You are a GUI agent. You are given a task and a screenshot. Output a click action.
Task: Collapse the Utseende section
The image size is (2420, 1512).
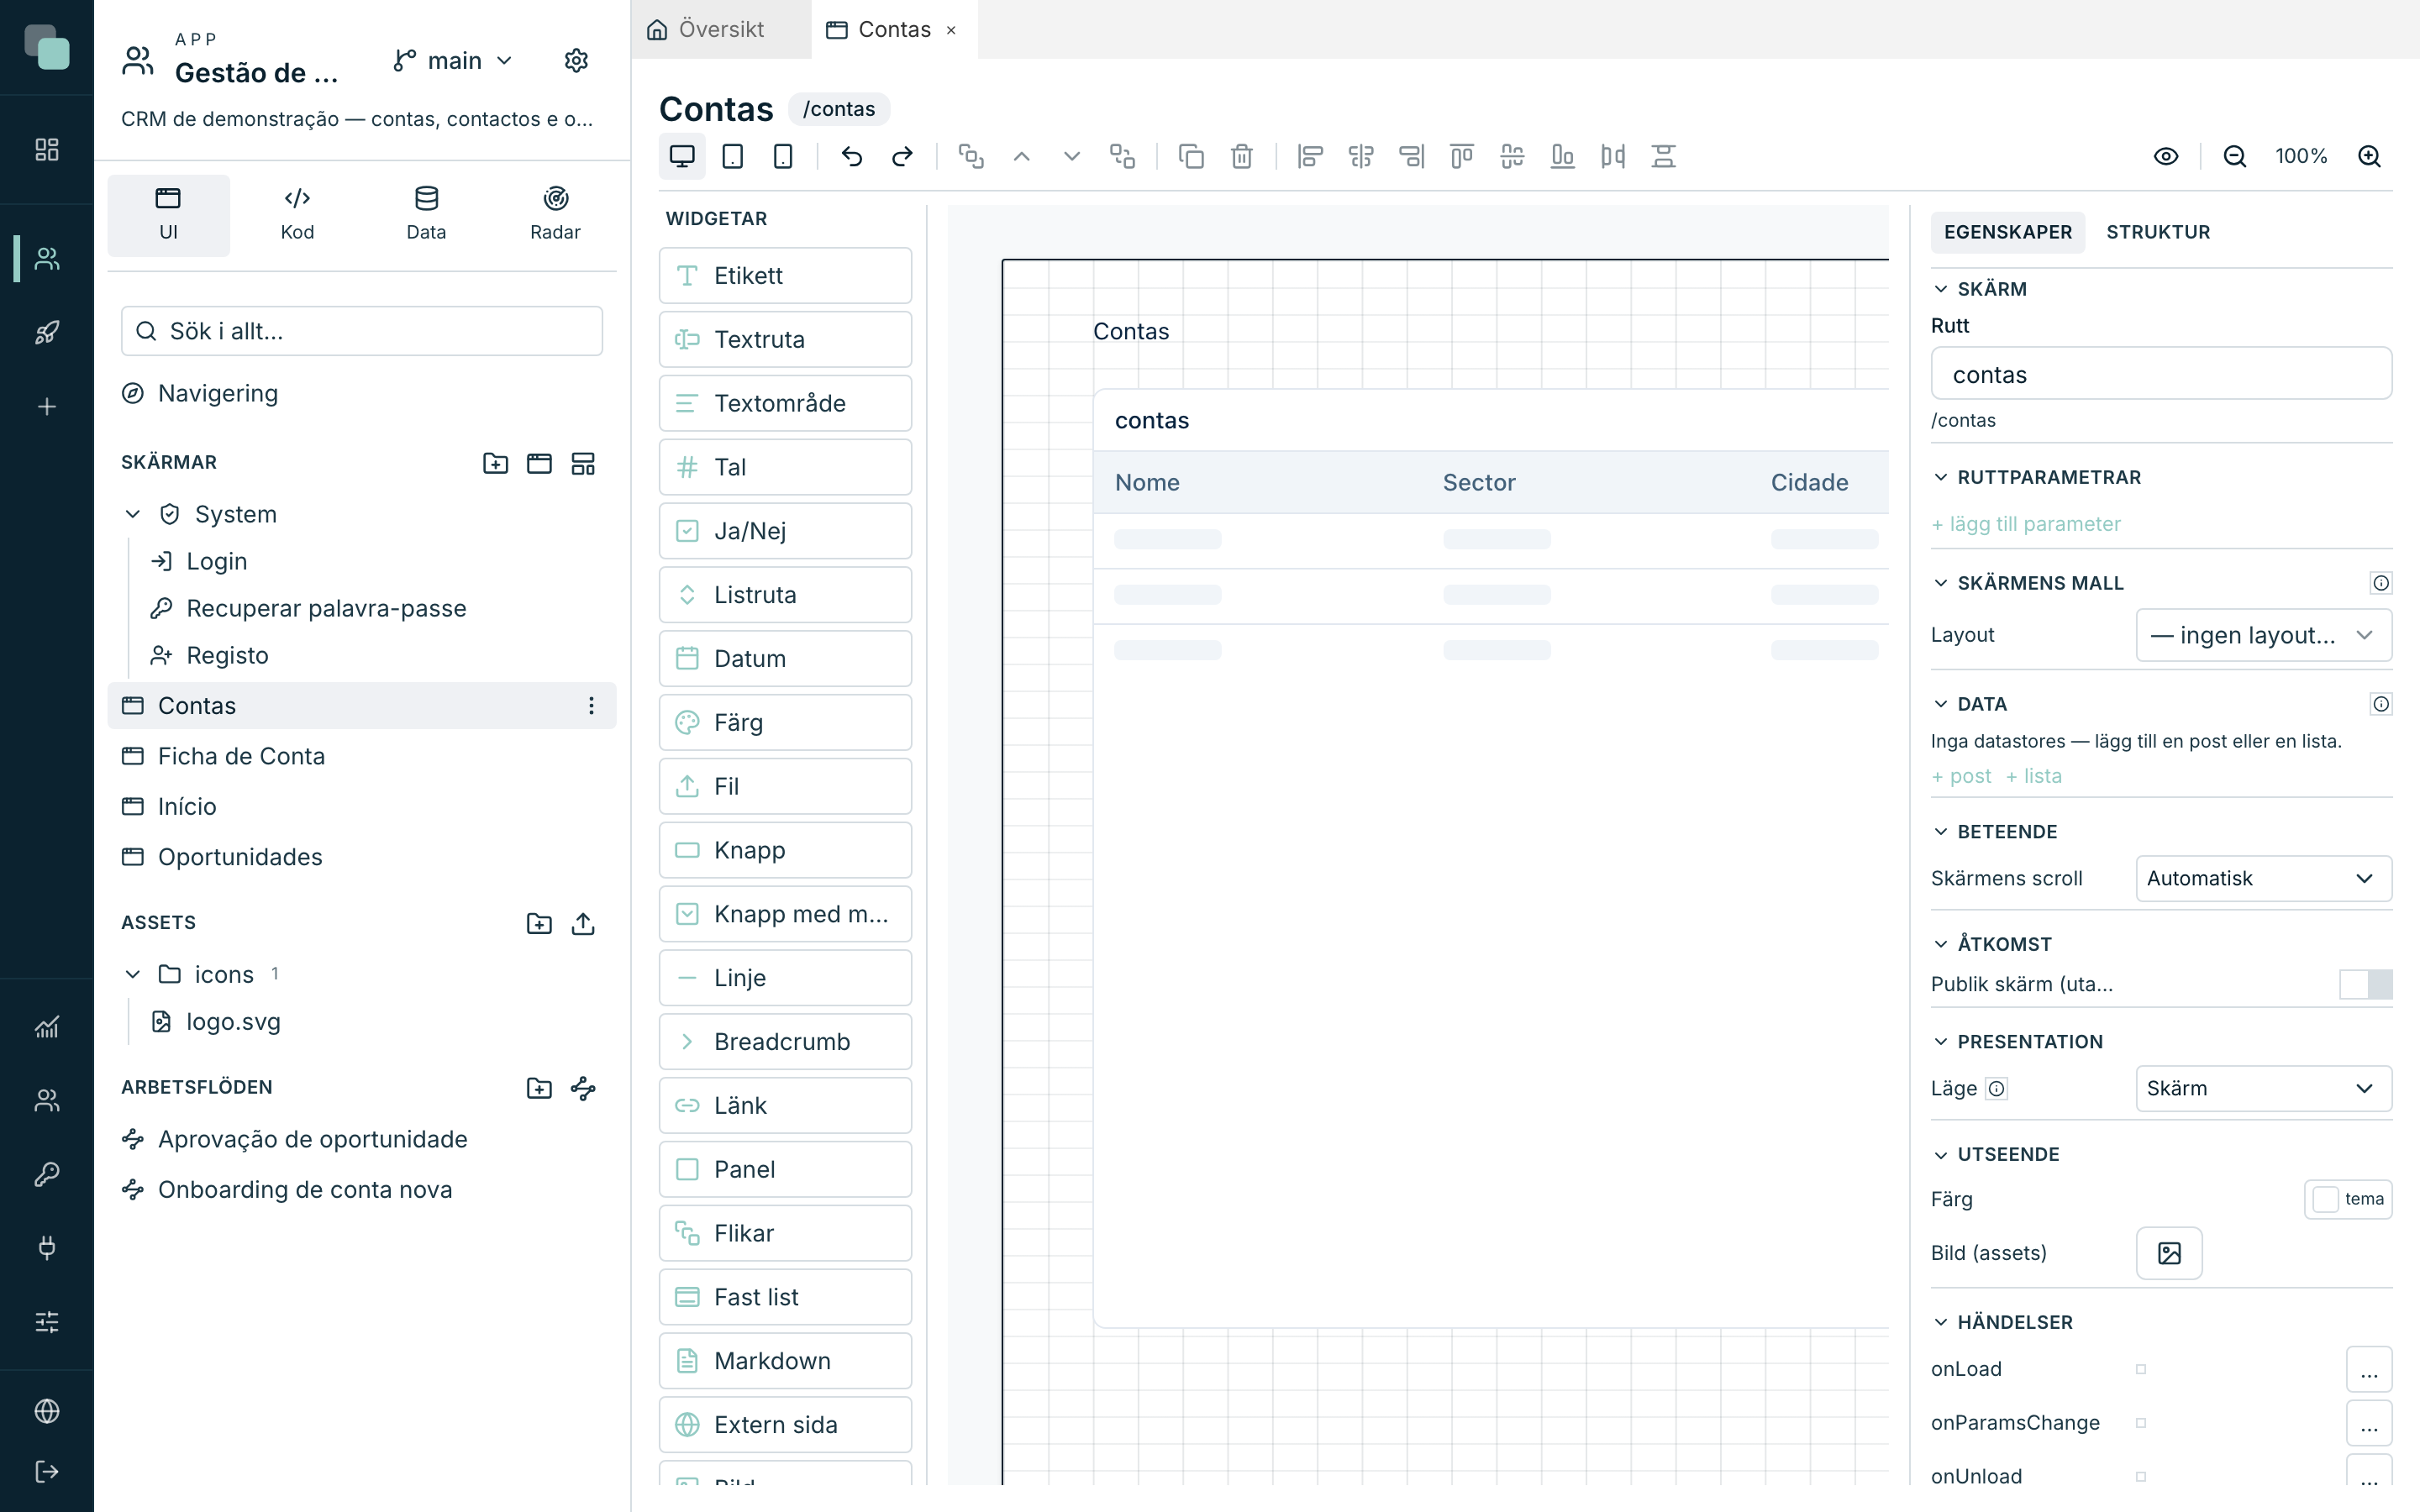click(1941, 1154)
